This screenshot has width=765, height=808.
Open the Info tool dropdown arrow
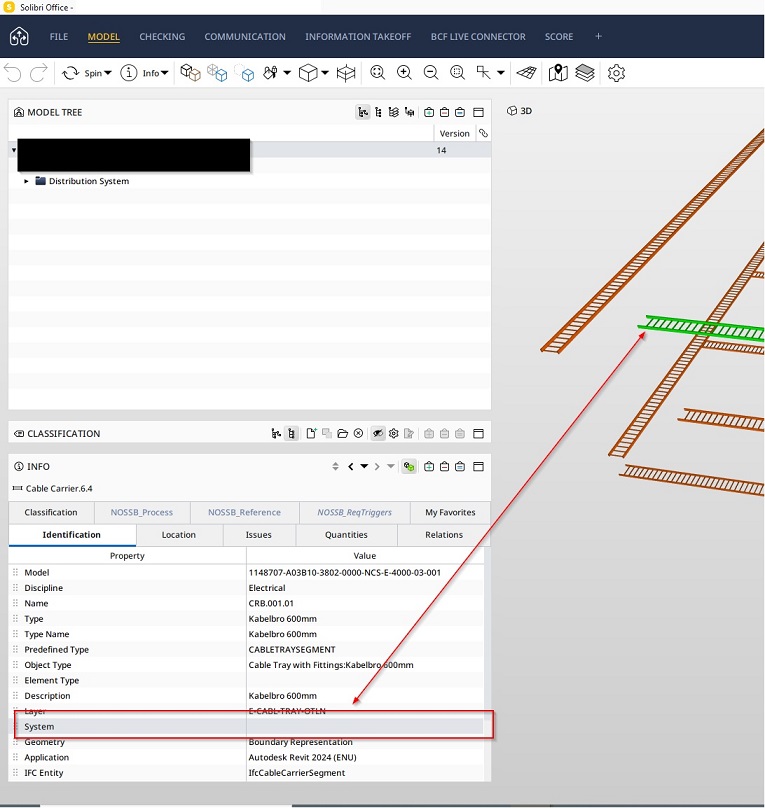point(164,73)
